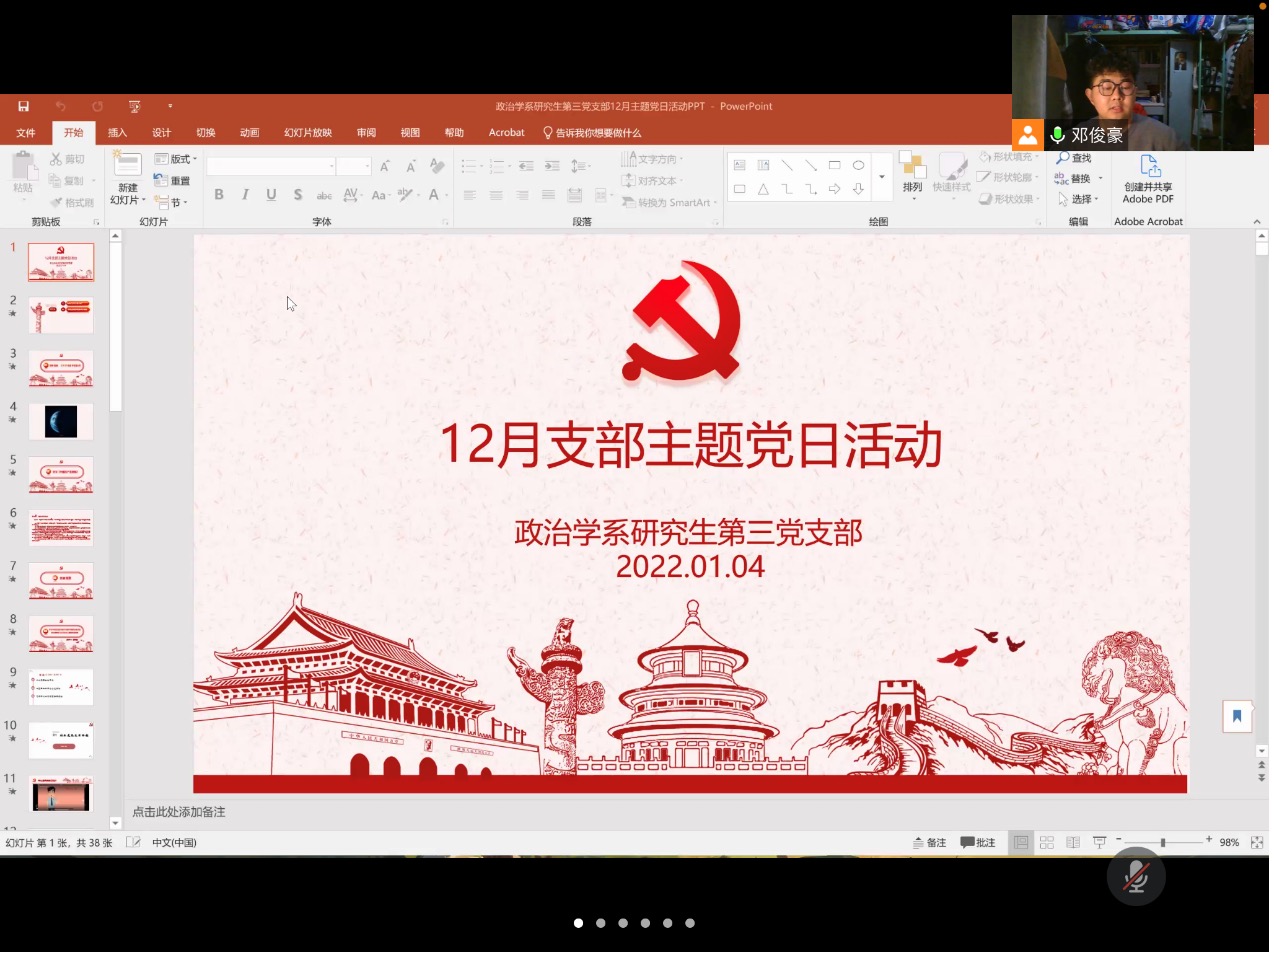Start slideshow from beginning quick-access icon

point(134,106)
